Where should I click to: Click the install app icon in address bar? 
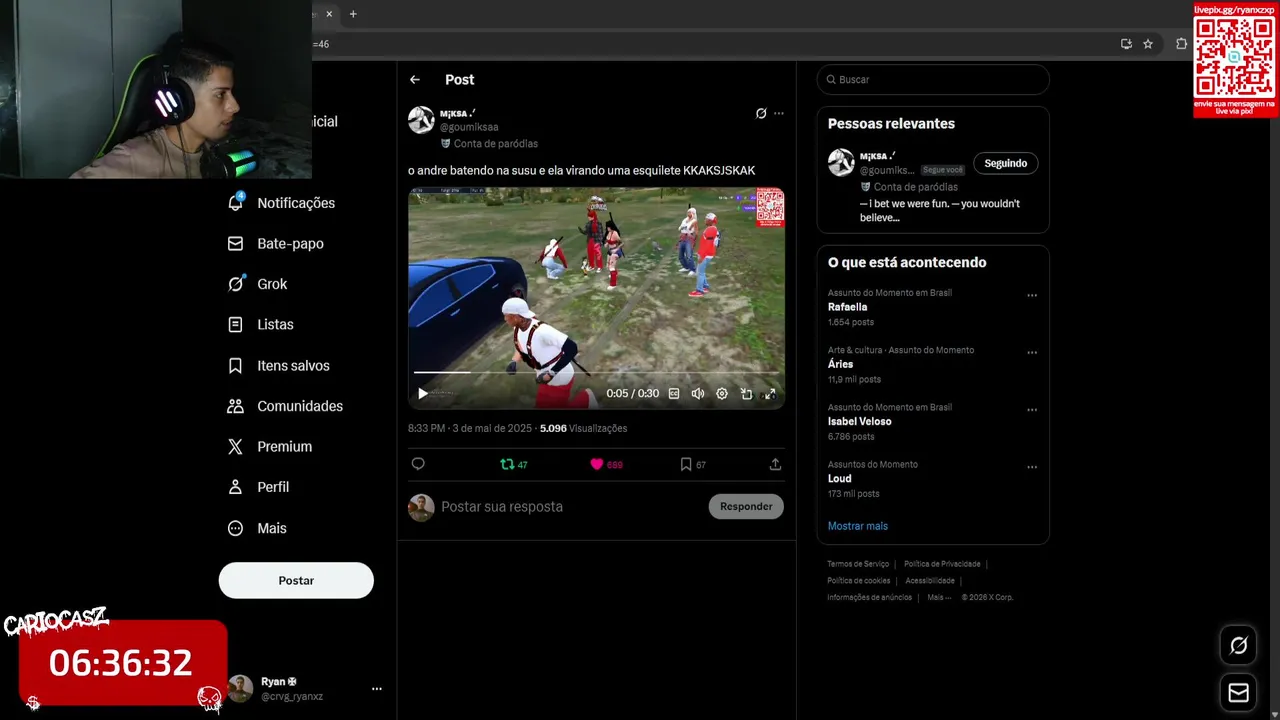click(1126, 44)
